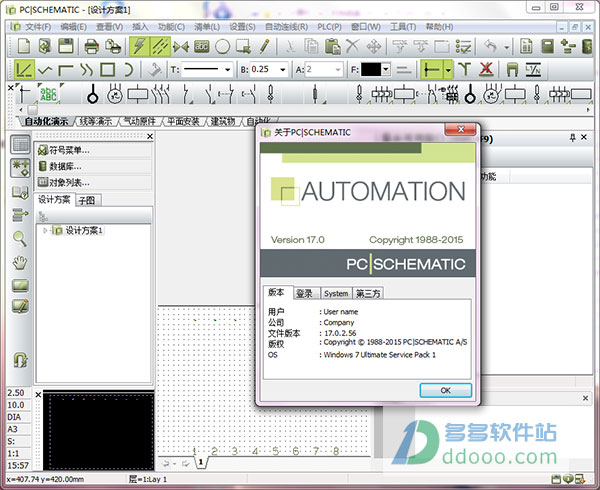Toggle the Symbols lightning tool
Screen dimensions: 600x490
139,47
